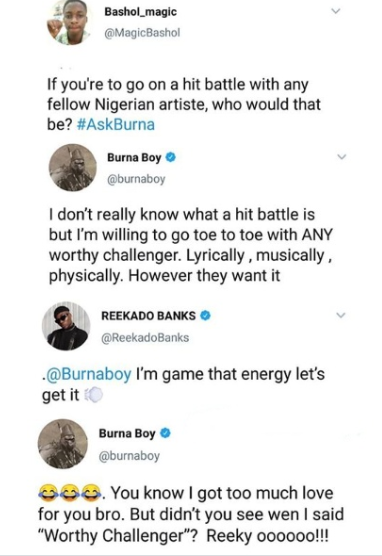Click verified badge beside first Burna Boy name

[171, 157]
